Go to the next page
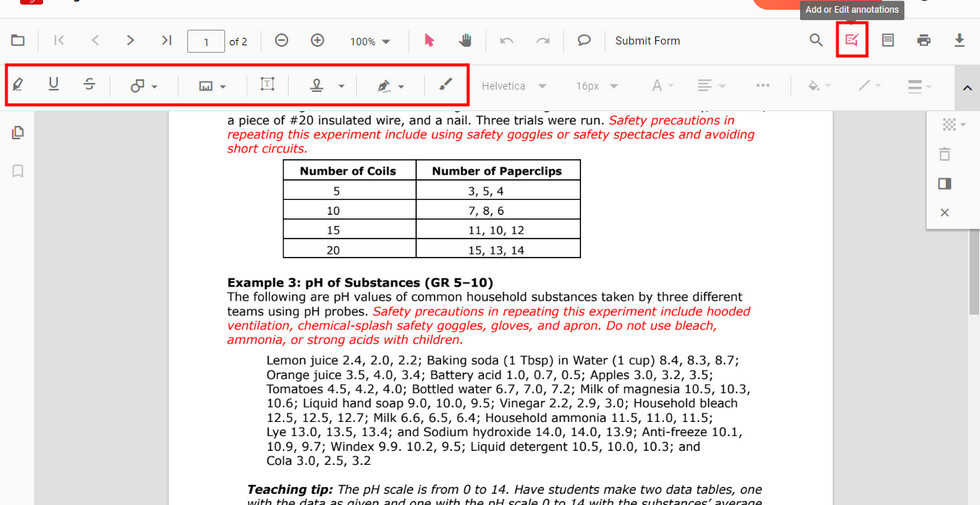Image resolution: width=980 pixels, height=505 pixels. (130, 41)
